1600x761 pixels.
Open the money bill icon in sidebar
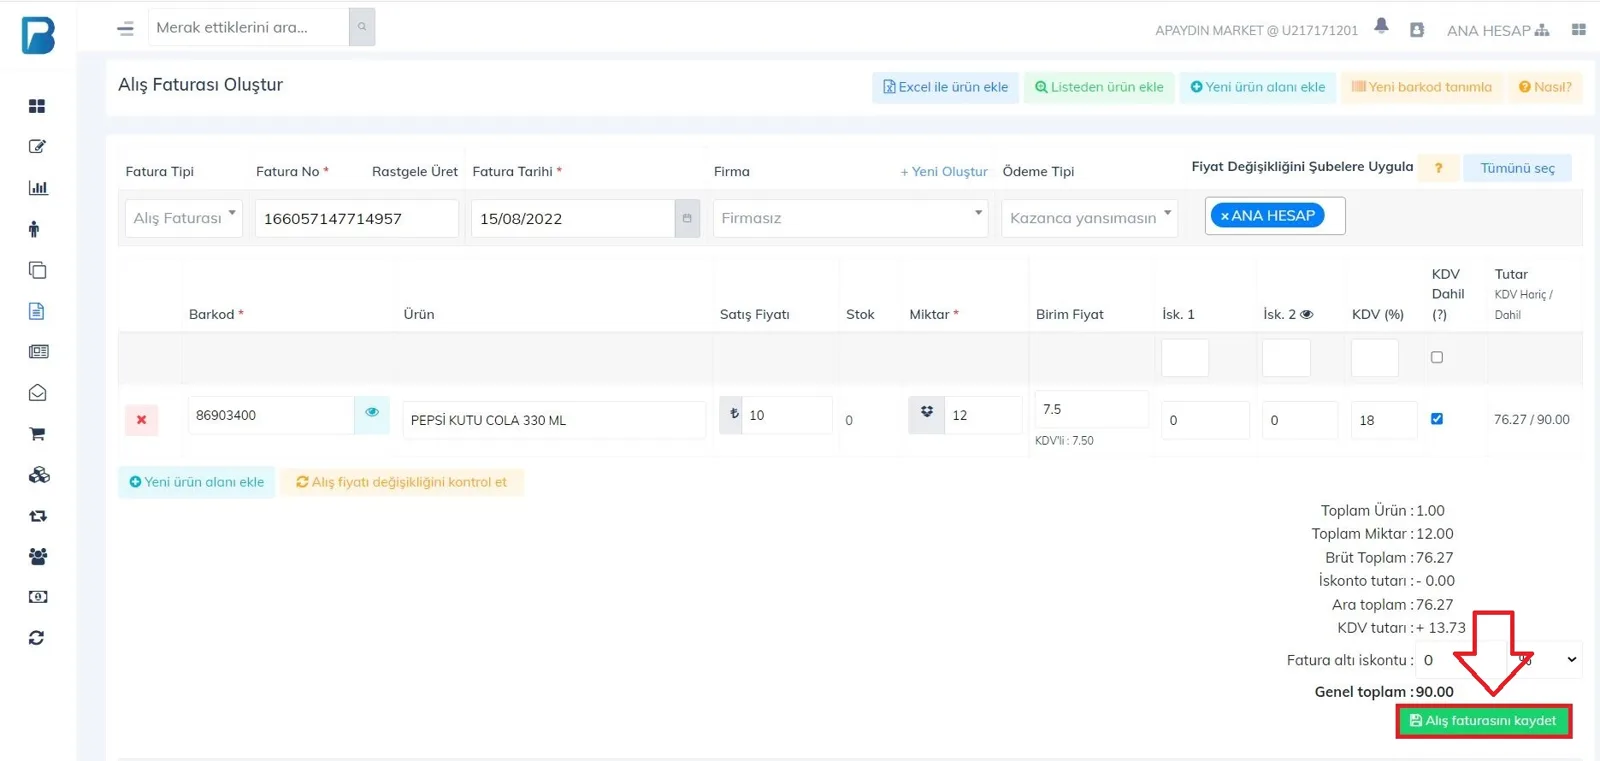click(x=38, y=597)
